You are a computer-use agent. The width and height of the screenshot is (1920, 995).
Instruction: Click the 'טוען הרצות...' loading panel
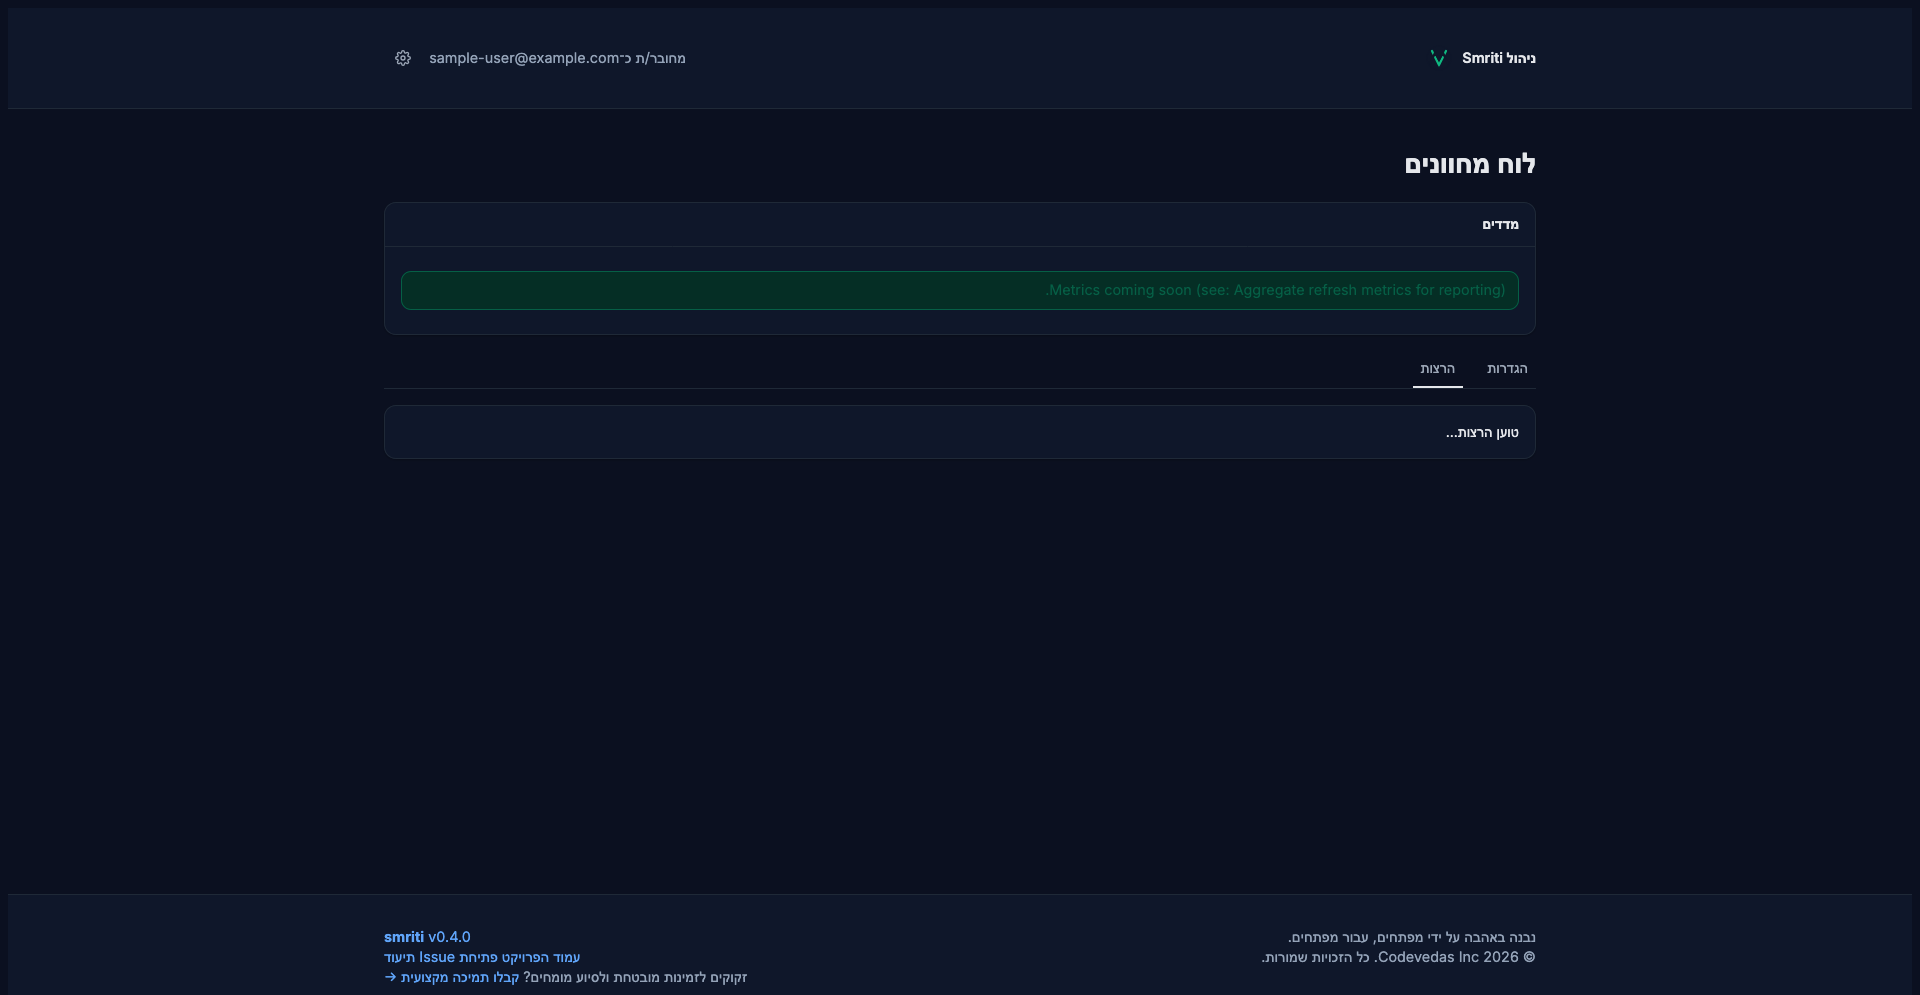click(x=959, y=432)
